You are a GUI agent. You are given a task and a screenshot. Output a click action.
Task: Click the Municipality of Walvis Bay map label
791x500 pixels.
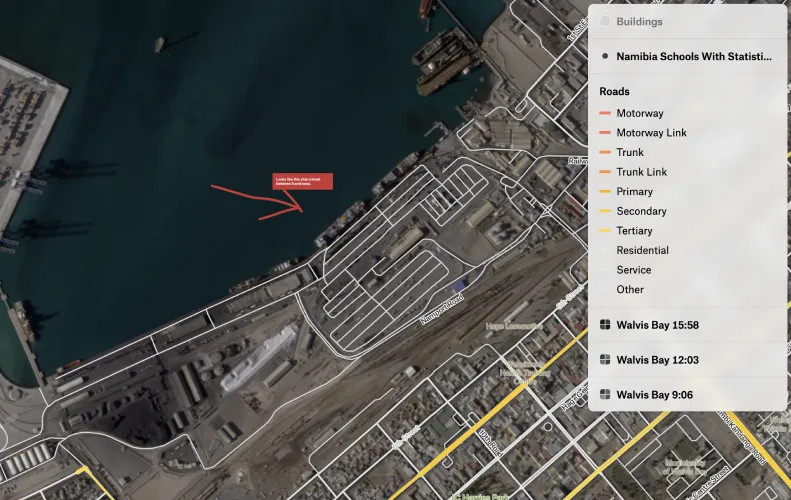685,467
